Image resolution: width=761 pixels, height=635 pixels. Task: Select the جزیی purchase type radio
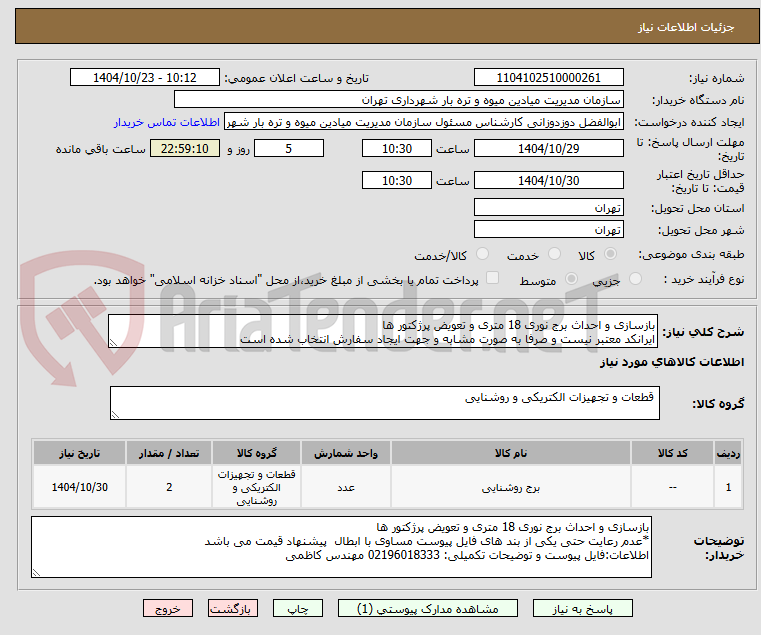(x=635, y=279)
